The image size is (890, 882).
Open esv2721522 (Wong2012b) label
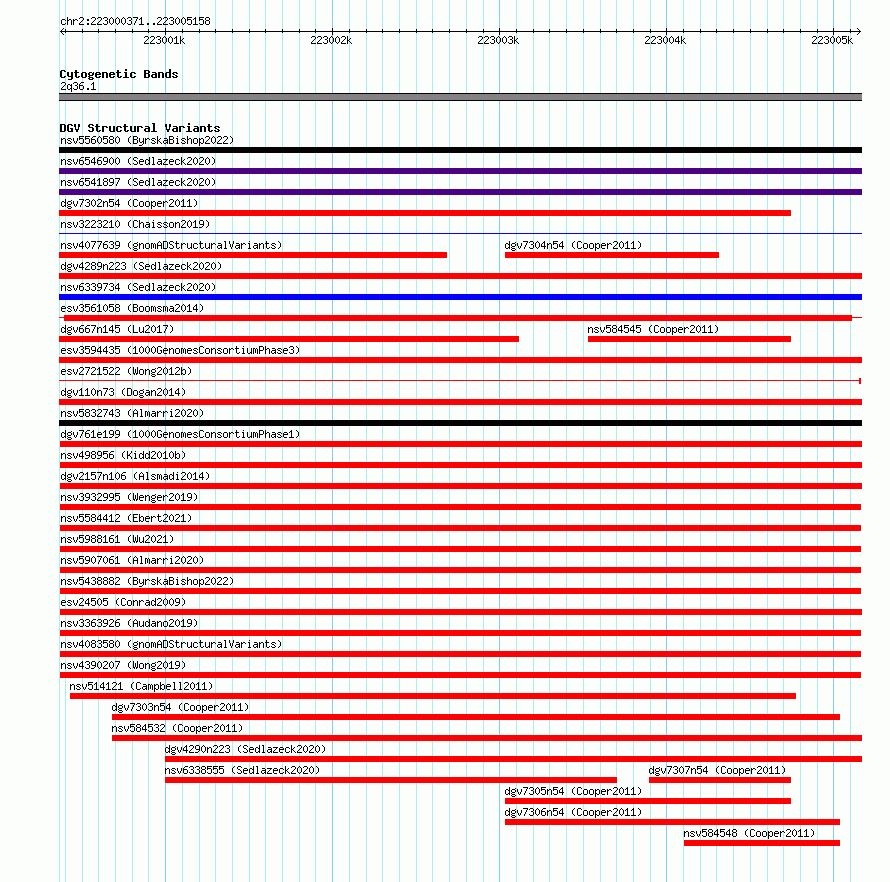coord(127,371)
